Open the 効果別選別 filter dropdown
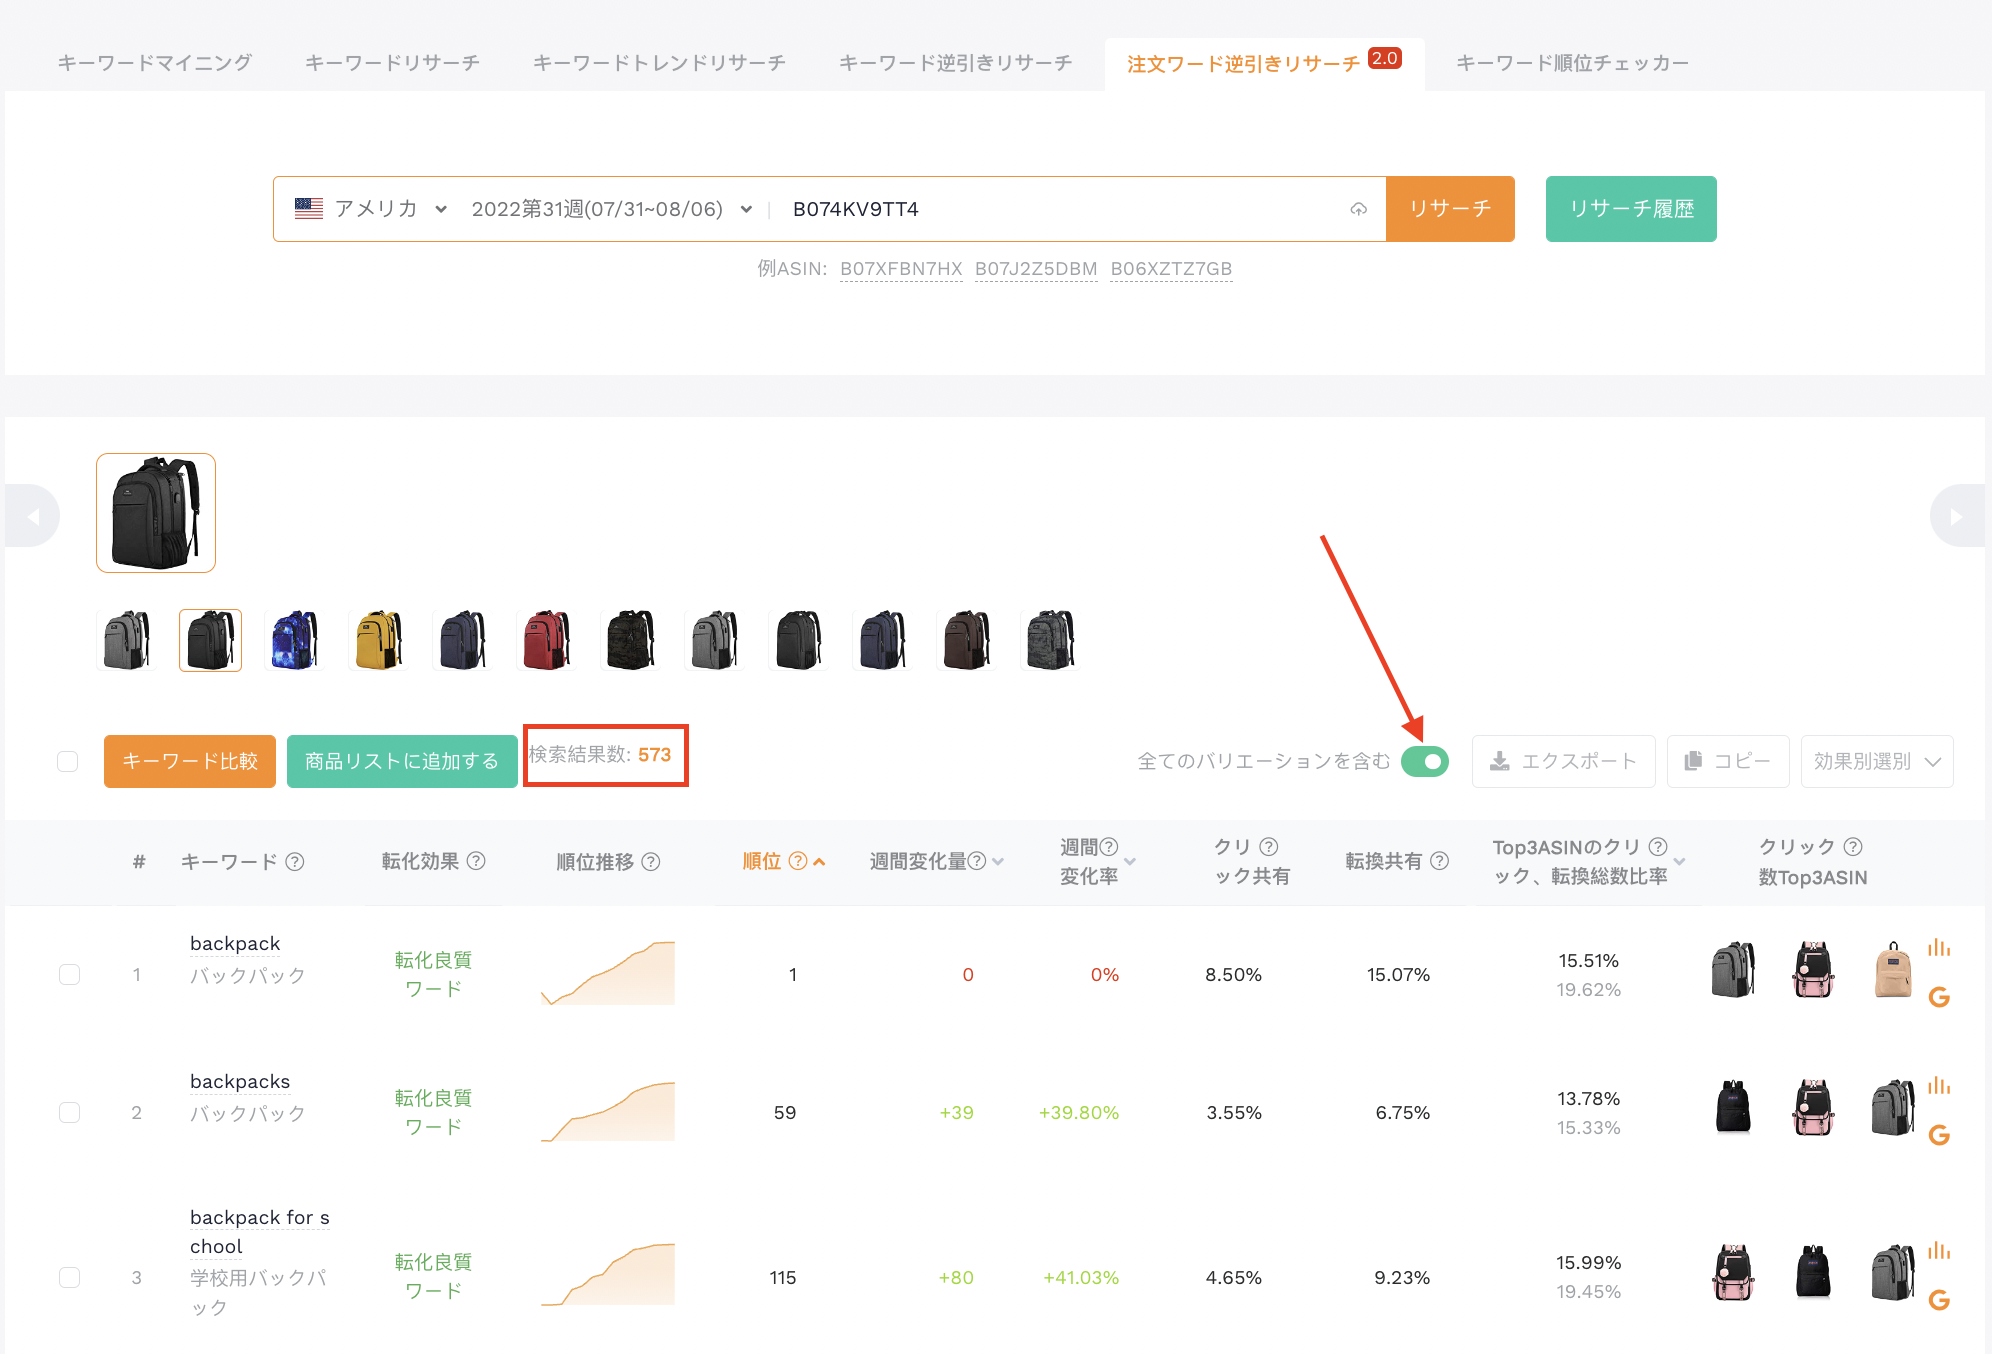 (x=1877, y=761)
